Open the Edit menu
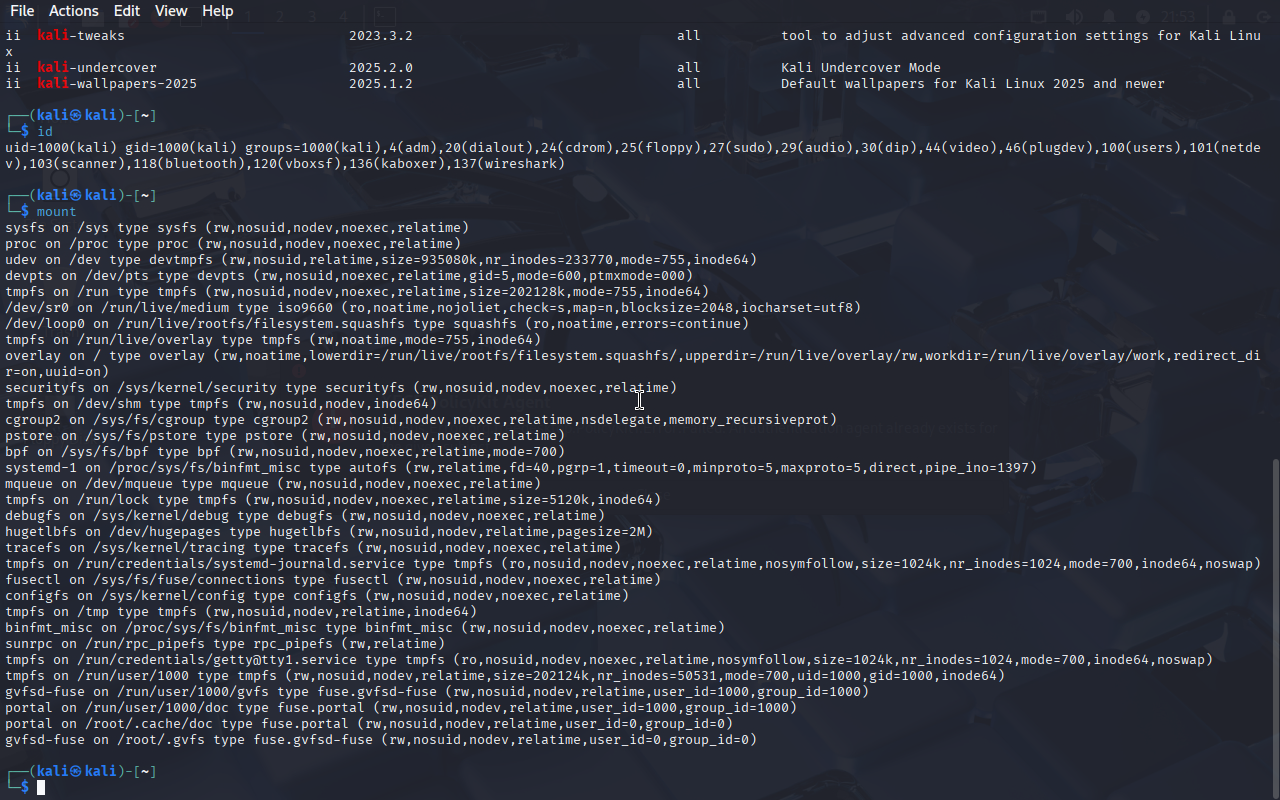 point(127,11)
